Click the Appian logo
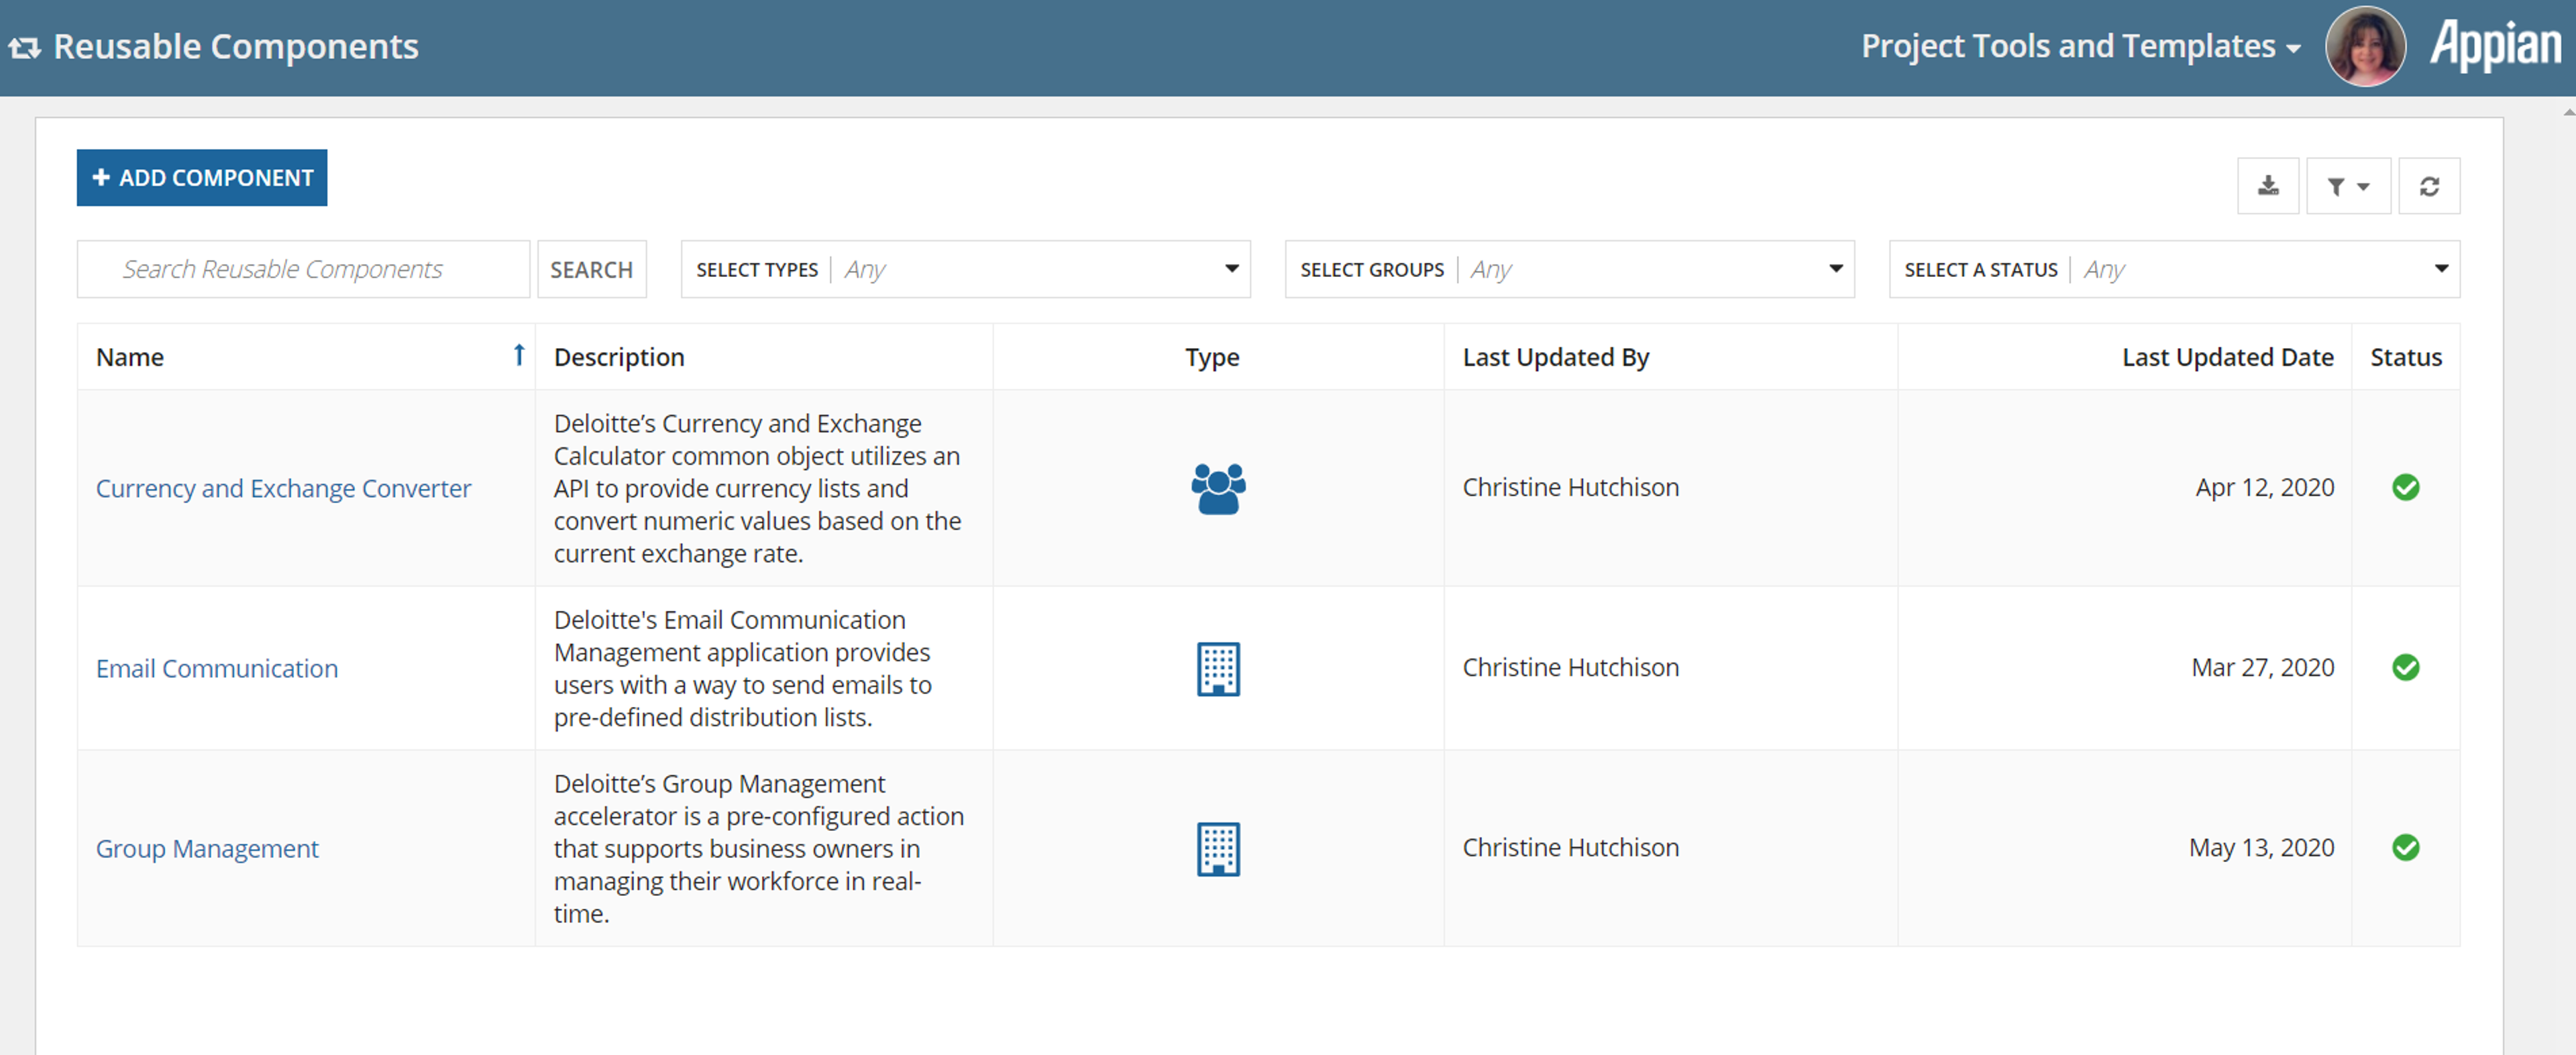The height and width of the screenshot is (1055, 2576). pos(2495,46)
